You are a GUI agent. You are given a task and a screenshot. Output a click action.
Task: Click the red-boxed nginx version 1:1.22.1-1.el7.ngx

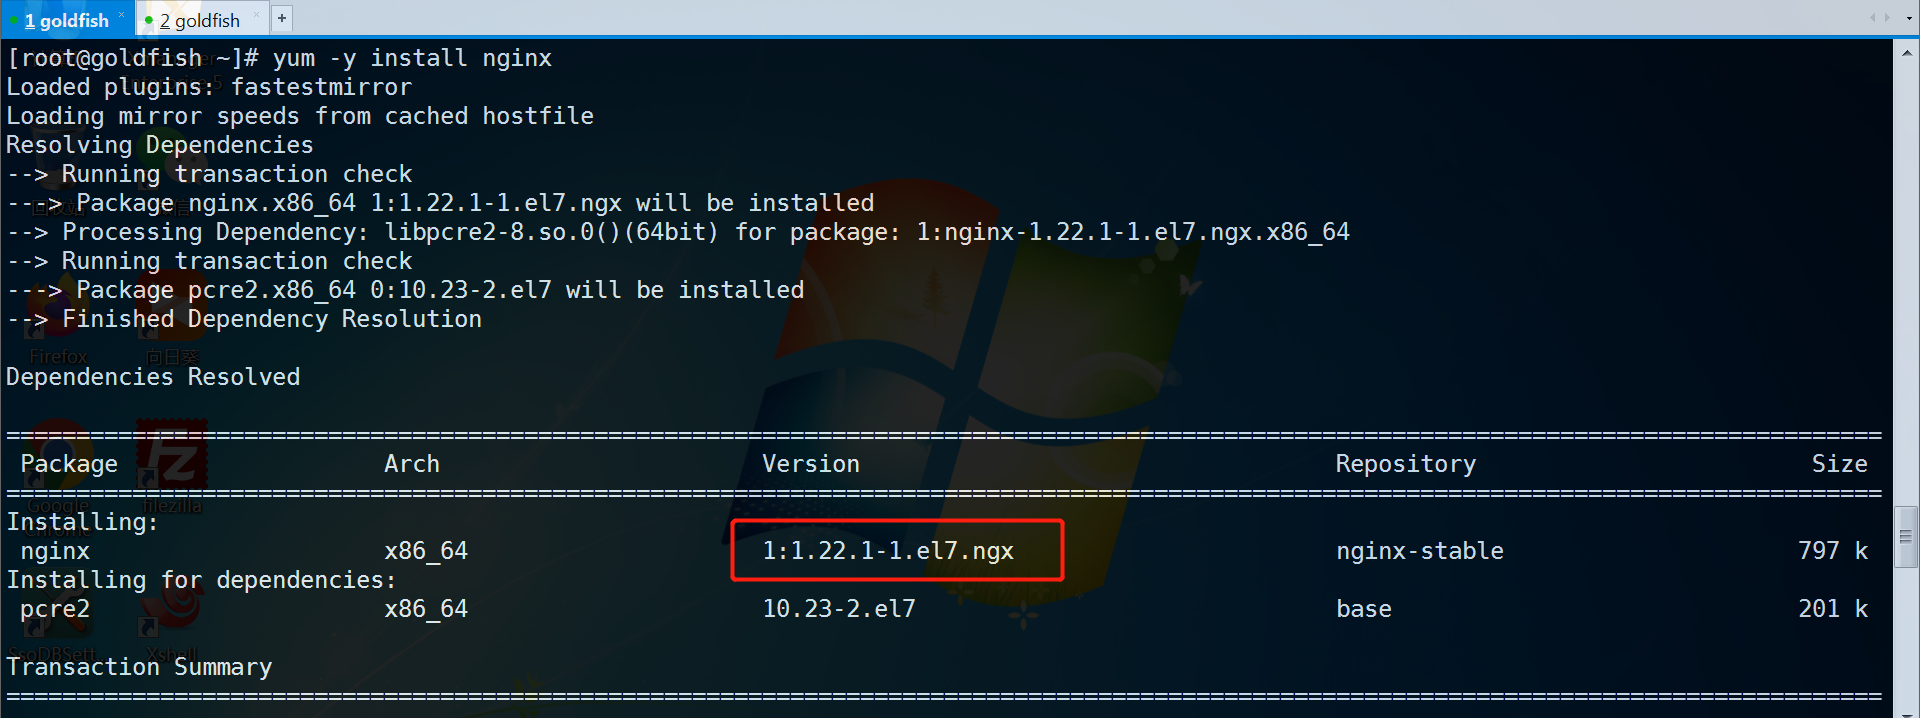click(888, 551)
